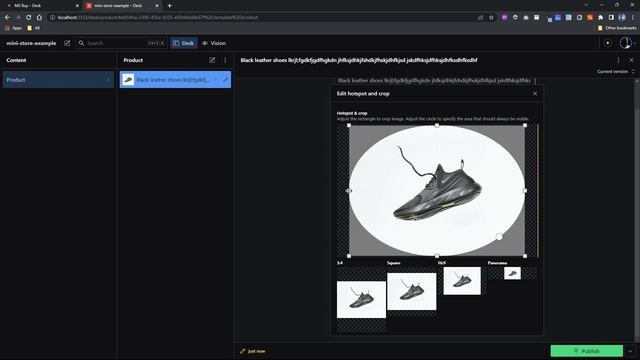Viewport: 640px width, 360px height.
Task: Switch to the first browser tab
Action: (x=41, y=6)
